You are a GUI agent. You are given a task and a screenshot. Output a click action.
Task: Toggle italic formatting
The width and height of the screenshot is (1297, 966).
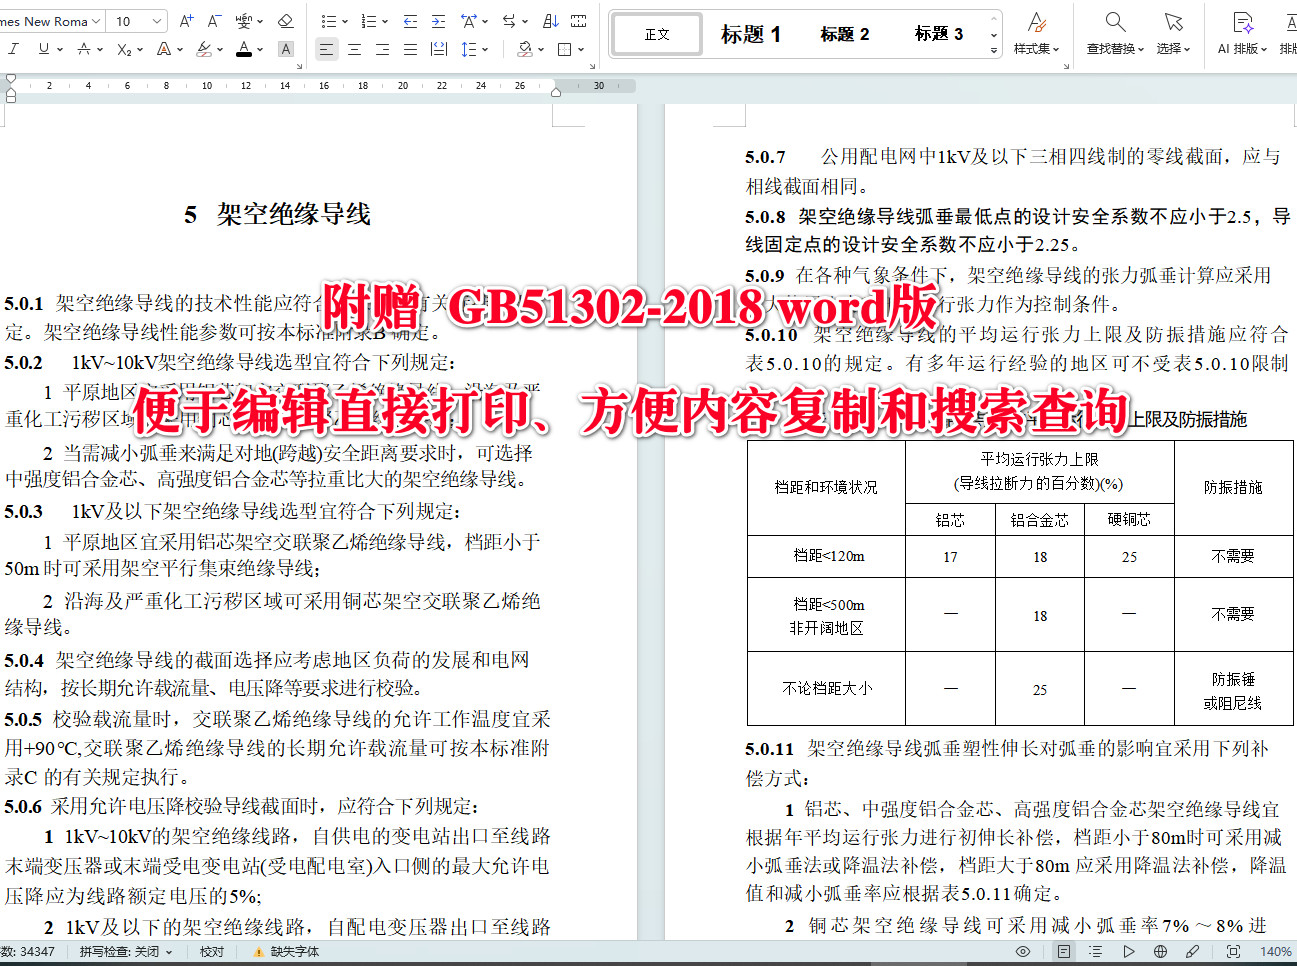[x=13, y=48]
